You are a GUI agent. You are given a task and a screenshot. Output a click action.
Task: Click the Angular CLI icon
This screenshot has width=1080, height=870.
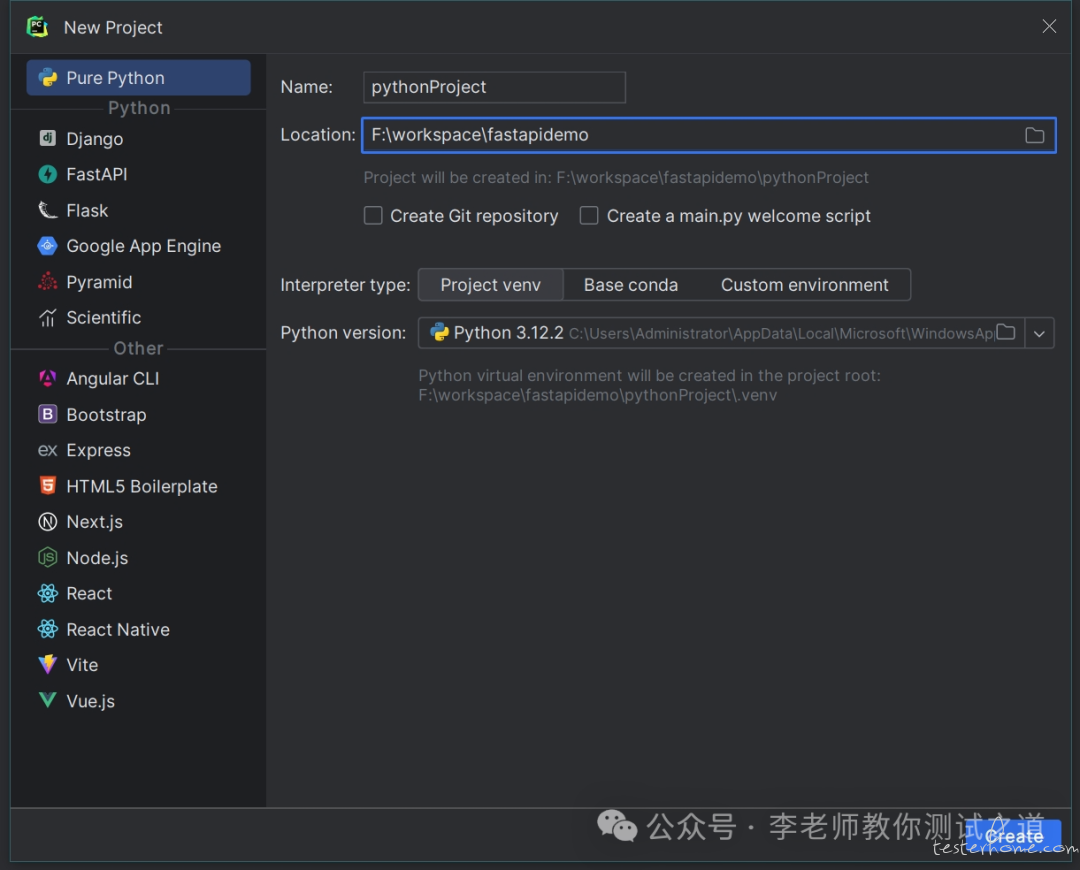tap(48, 378)
